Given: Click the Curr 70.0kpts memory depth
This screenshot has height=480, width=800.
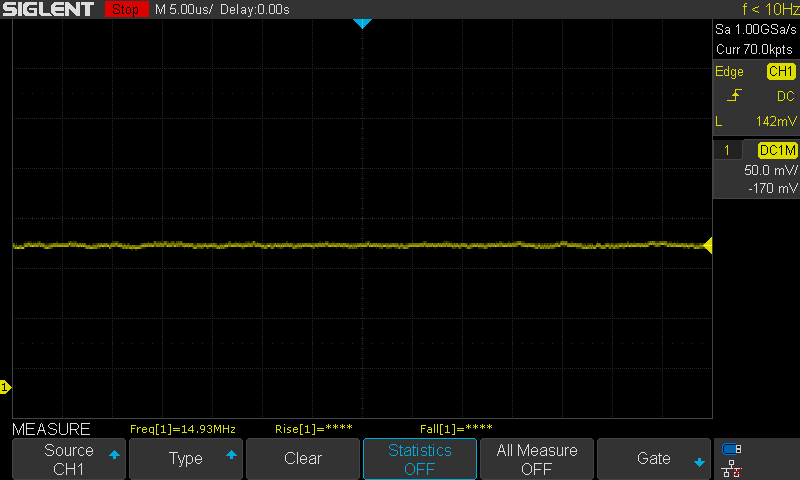Looking at the screenshot, I should pos(755,49).
